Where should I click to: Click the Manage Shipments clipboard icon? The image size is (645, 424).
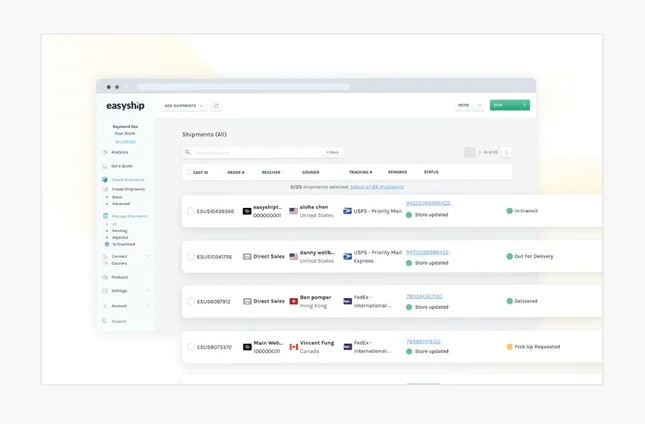(x=105, y=216)
